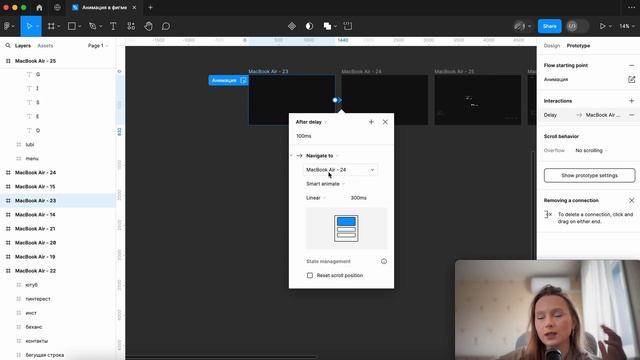The width and height of the screenshot is (640, 360).
Task: Select the контакты layer
Action: pyautogui.click(x=58, y=341)
